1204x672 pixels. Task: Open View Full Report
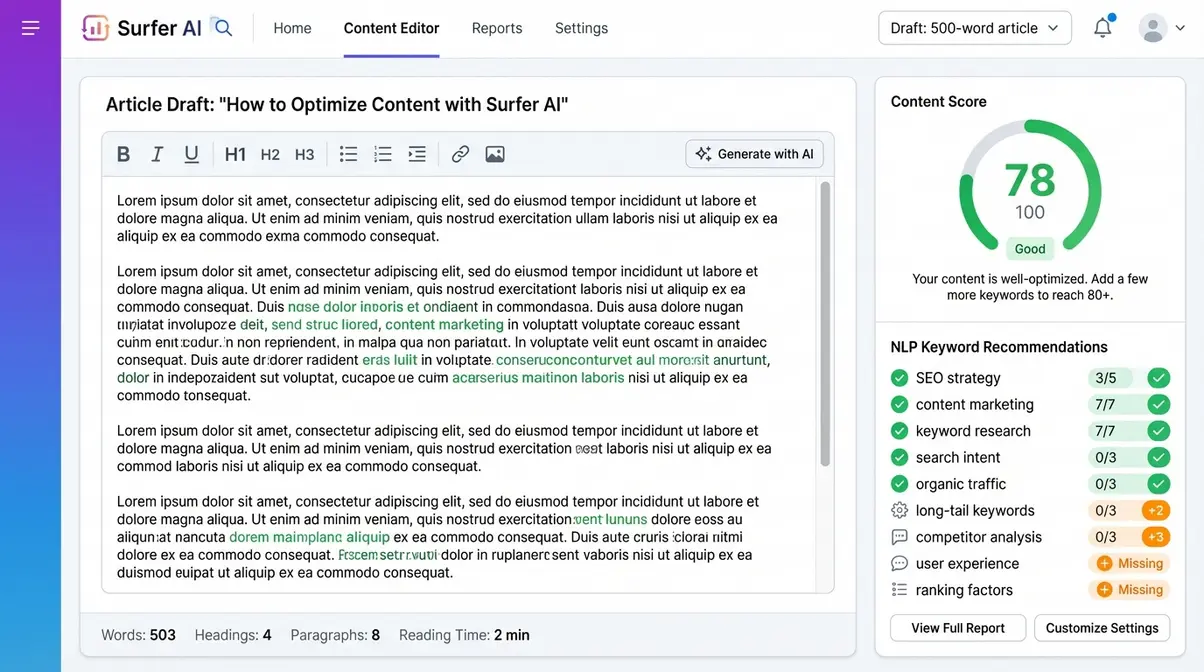pos(957,628)
